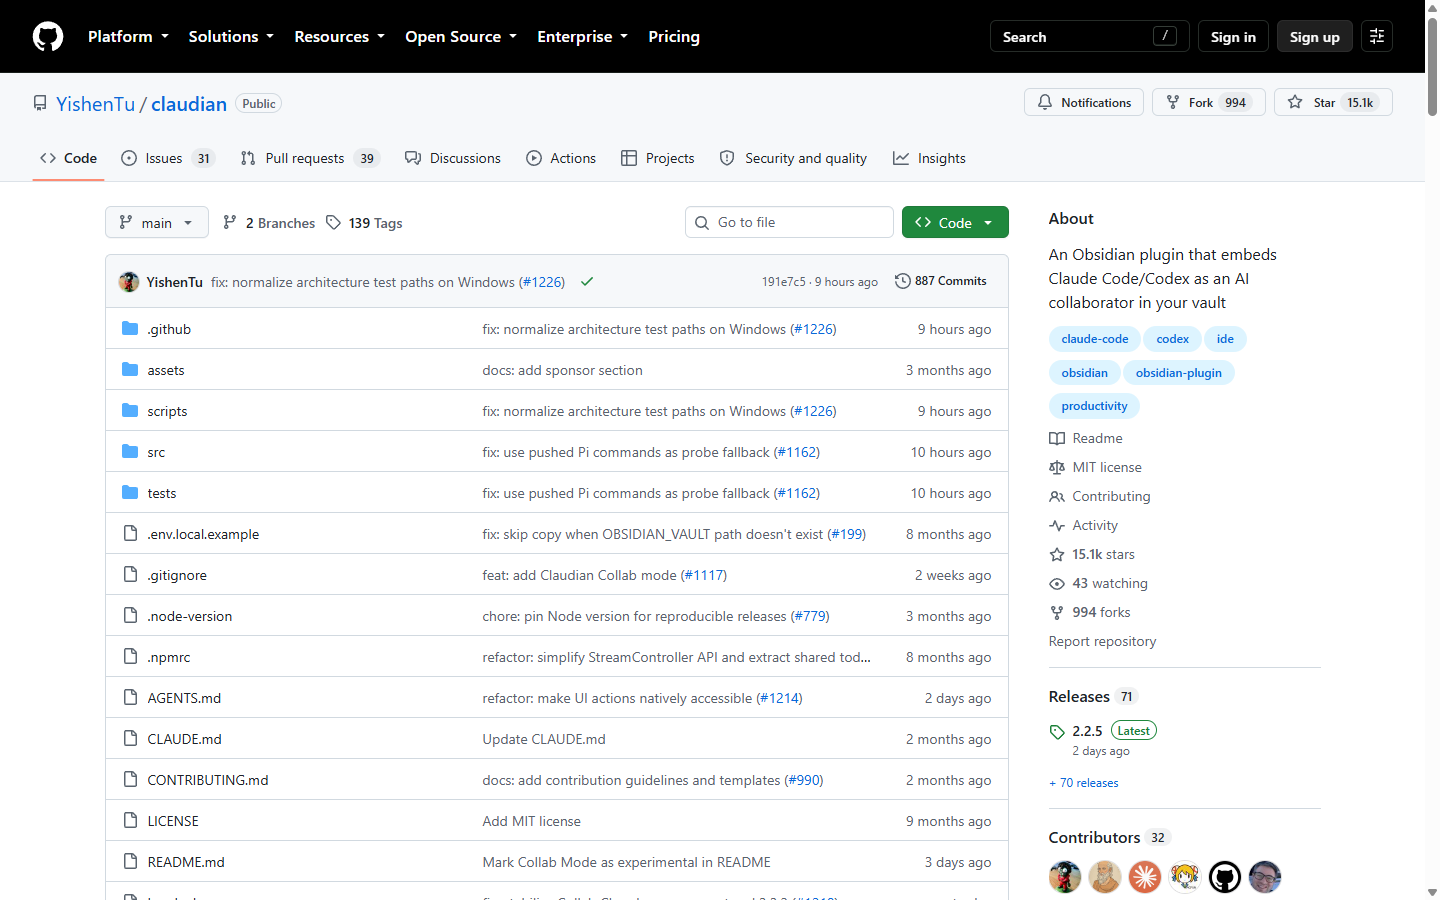This screenshot has width=1440, height=900.
Task: Click the pulse icon next to Activity
Action: (1057, 525)
